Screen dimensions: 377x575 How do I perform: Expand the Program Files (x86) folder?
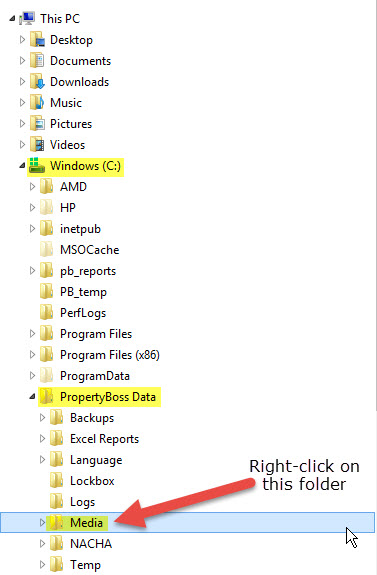coord(32,355)
